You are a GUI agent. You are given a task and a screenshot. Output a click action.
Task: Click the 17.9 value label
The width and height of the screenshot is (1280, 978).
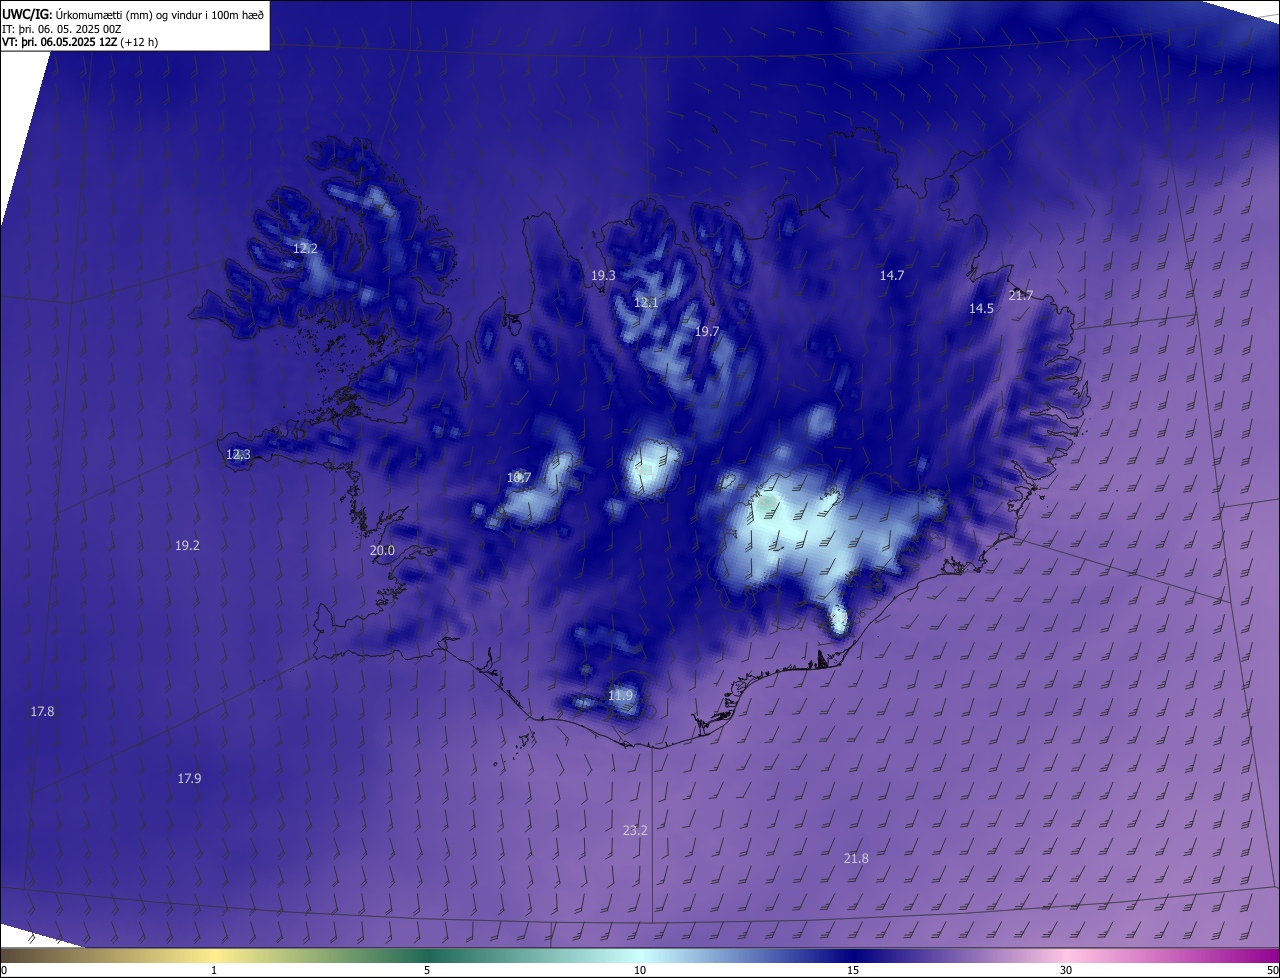tap(189, 778)
